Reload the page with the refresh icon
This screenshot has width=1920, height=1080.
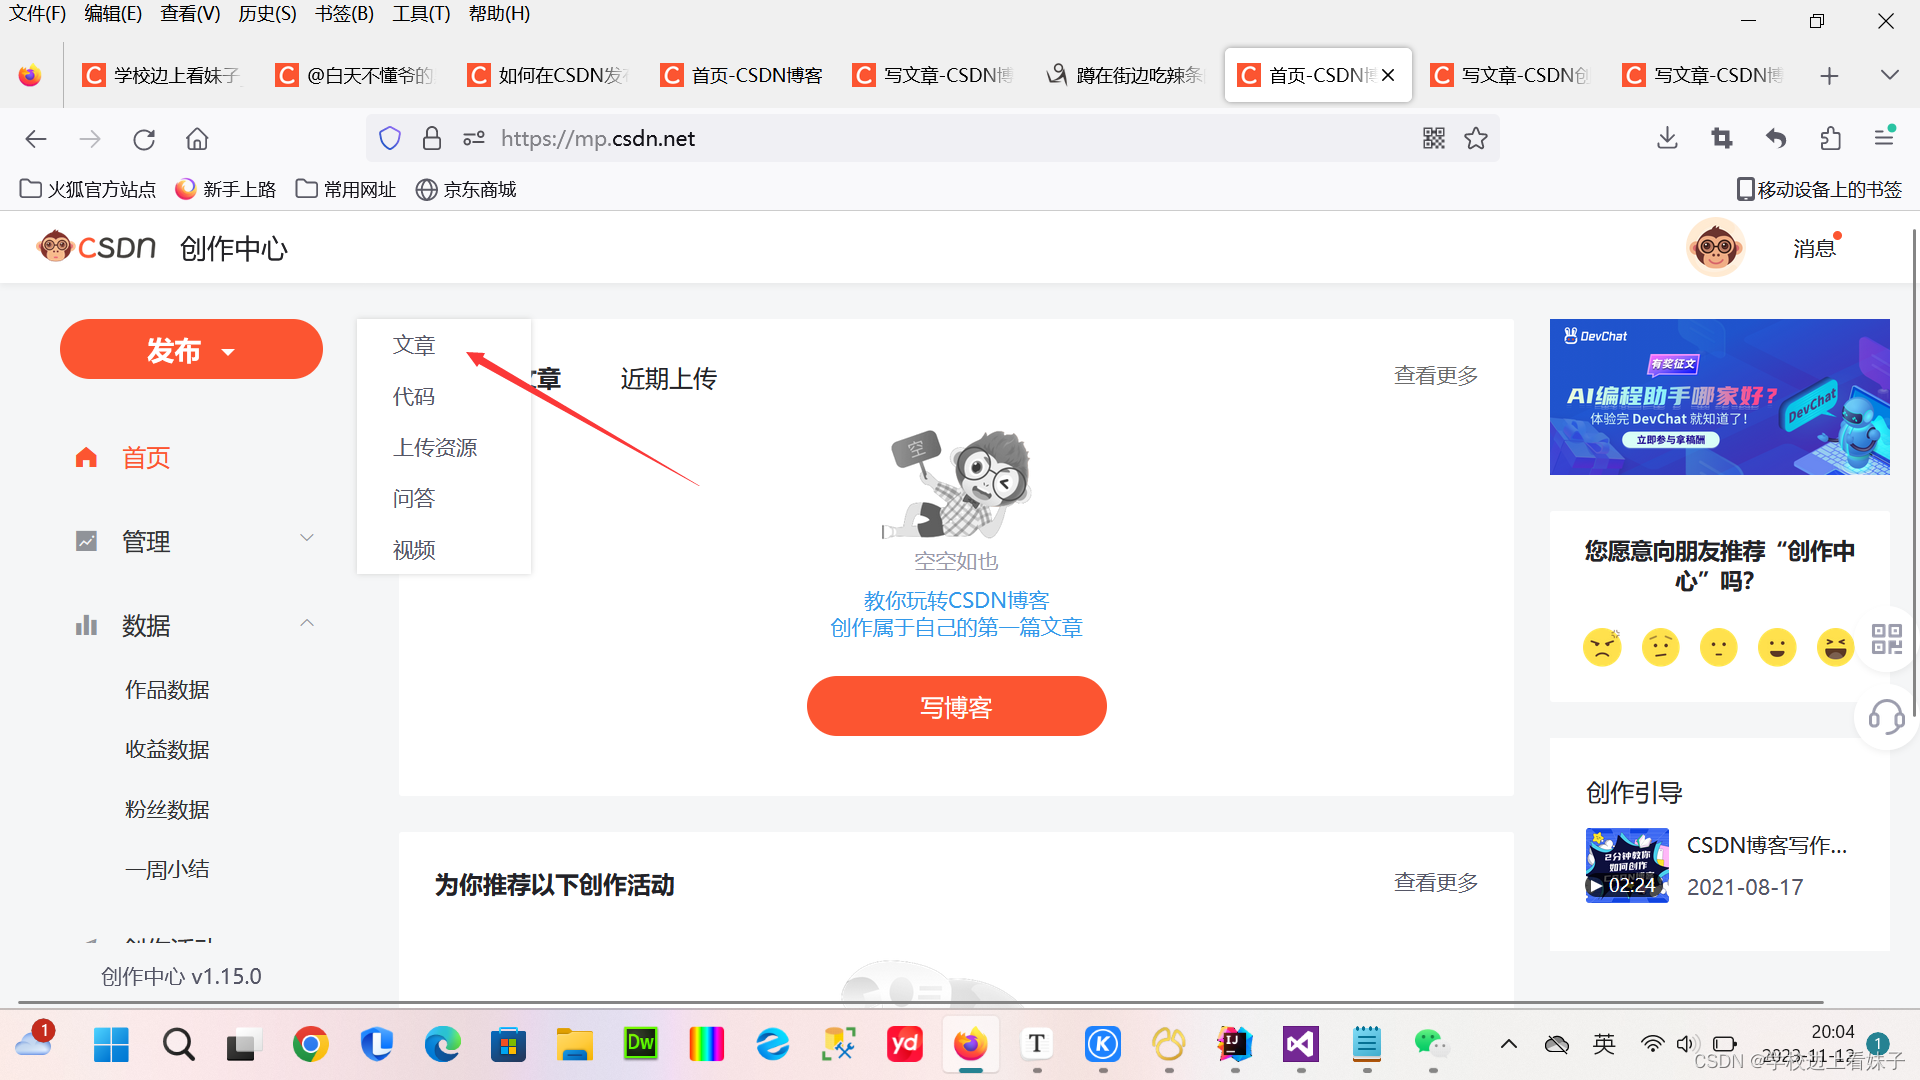tap(144, 139)
